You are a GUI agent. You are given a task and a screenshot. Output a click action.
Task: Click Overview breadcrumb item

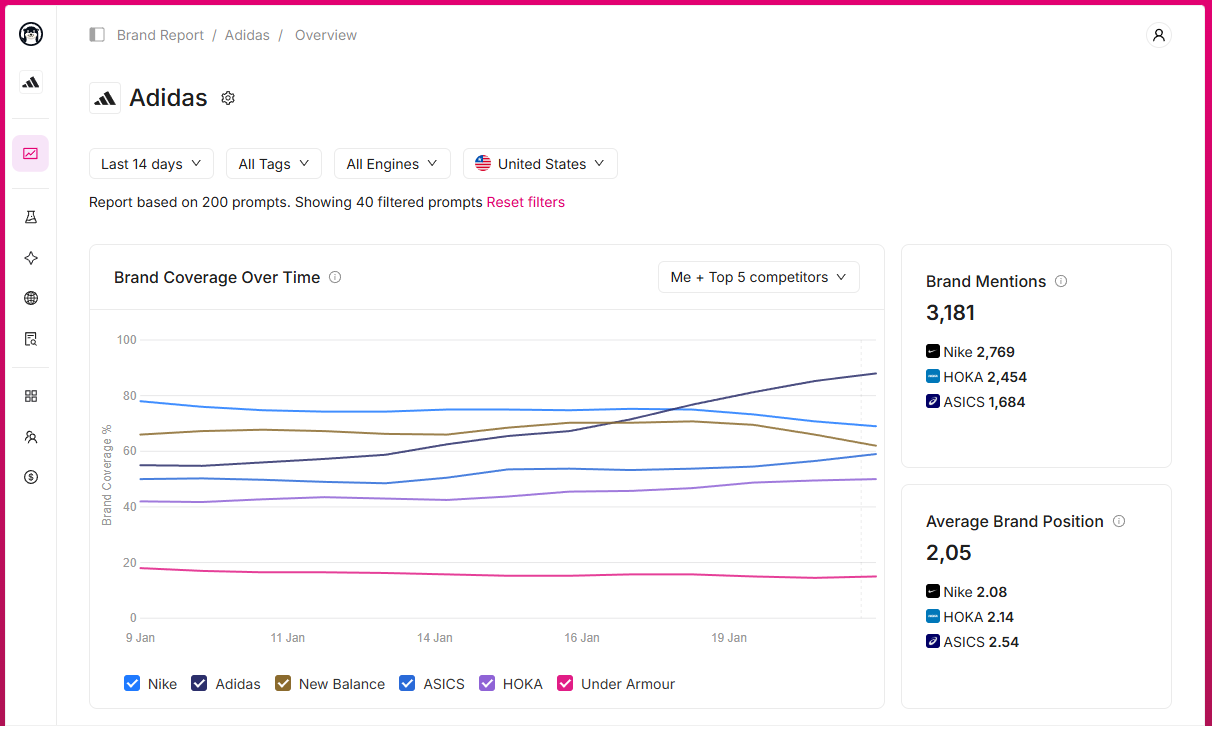[326, 35]
